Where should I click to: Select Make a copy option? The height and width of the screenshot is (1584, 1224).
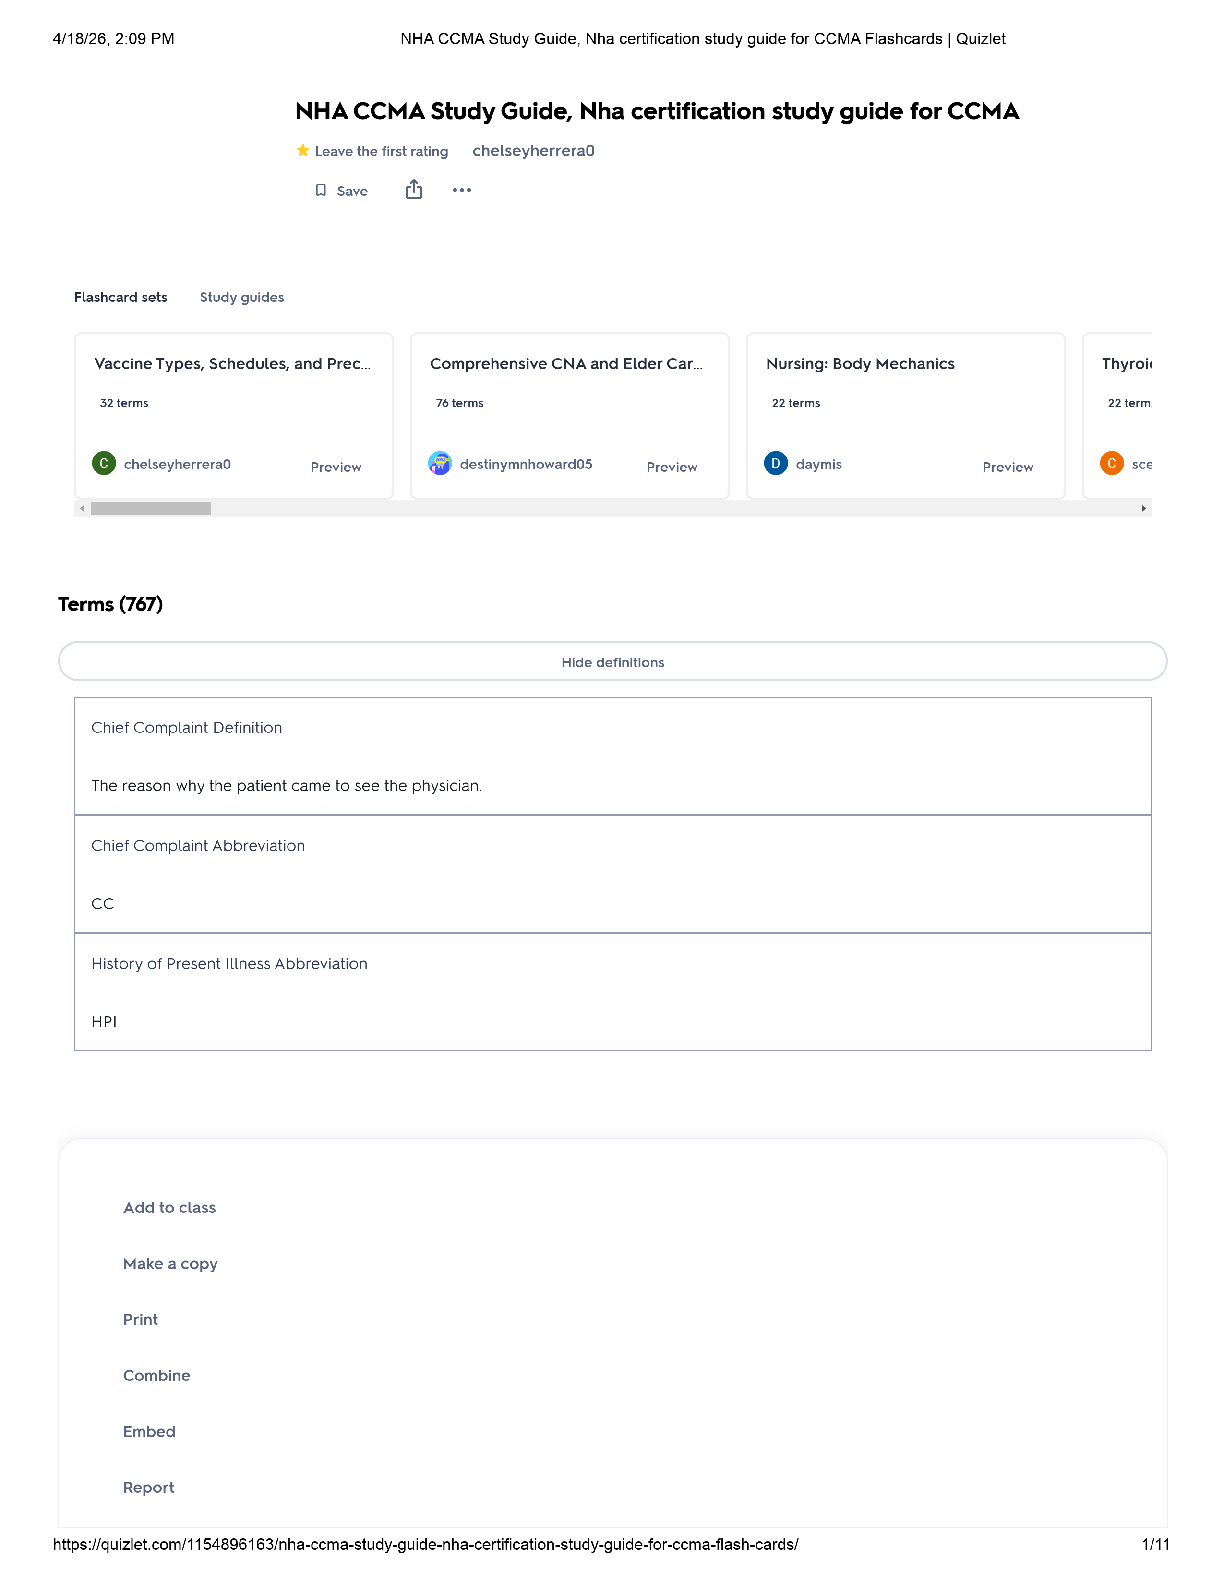(170, 1264)
